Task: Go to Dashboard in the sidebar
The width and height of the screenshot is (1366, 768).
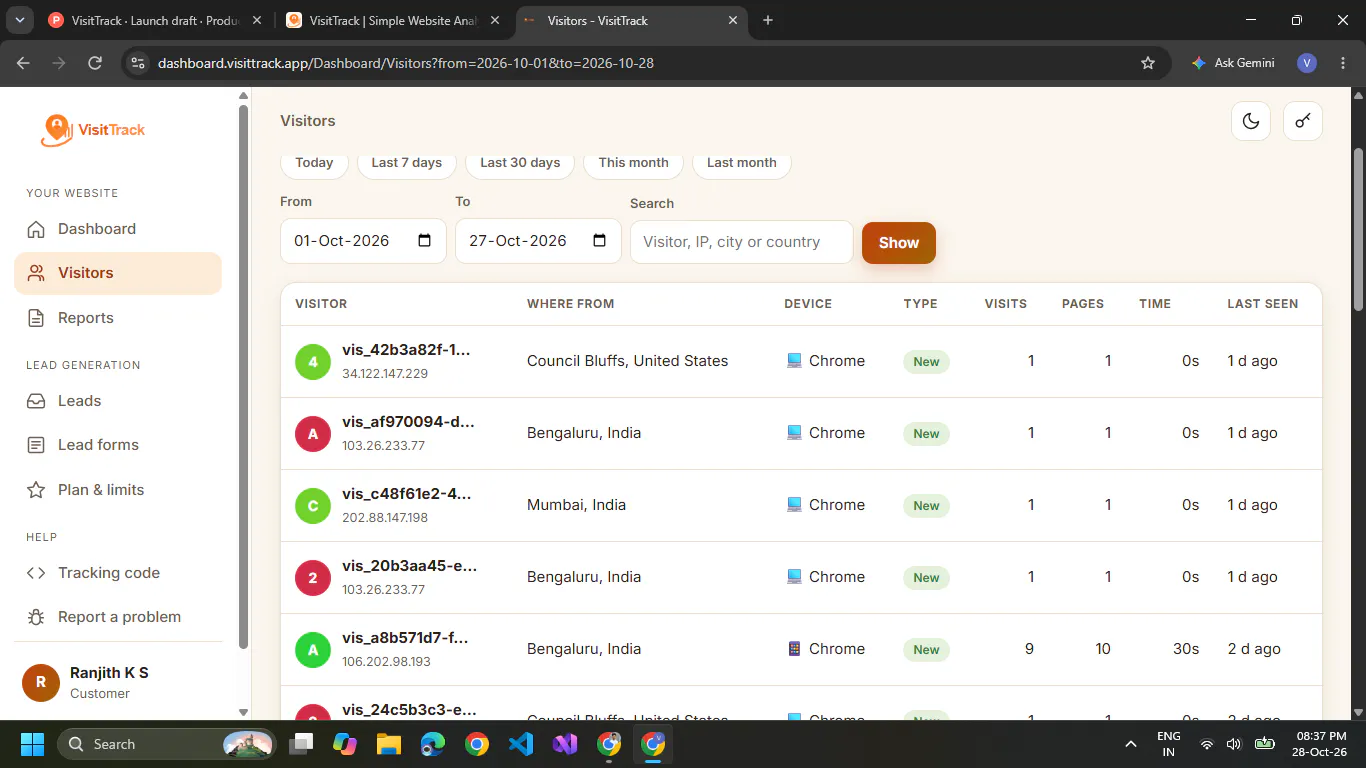Action: [x=118, y=229]
